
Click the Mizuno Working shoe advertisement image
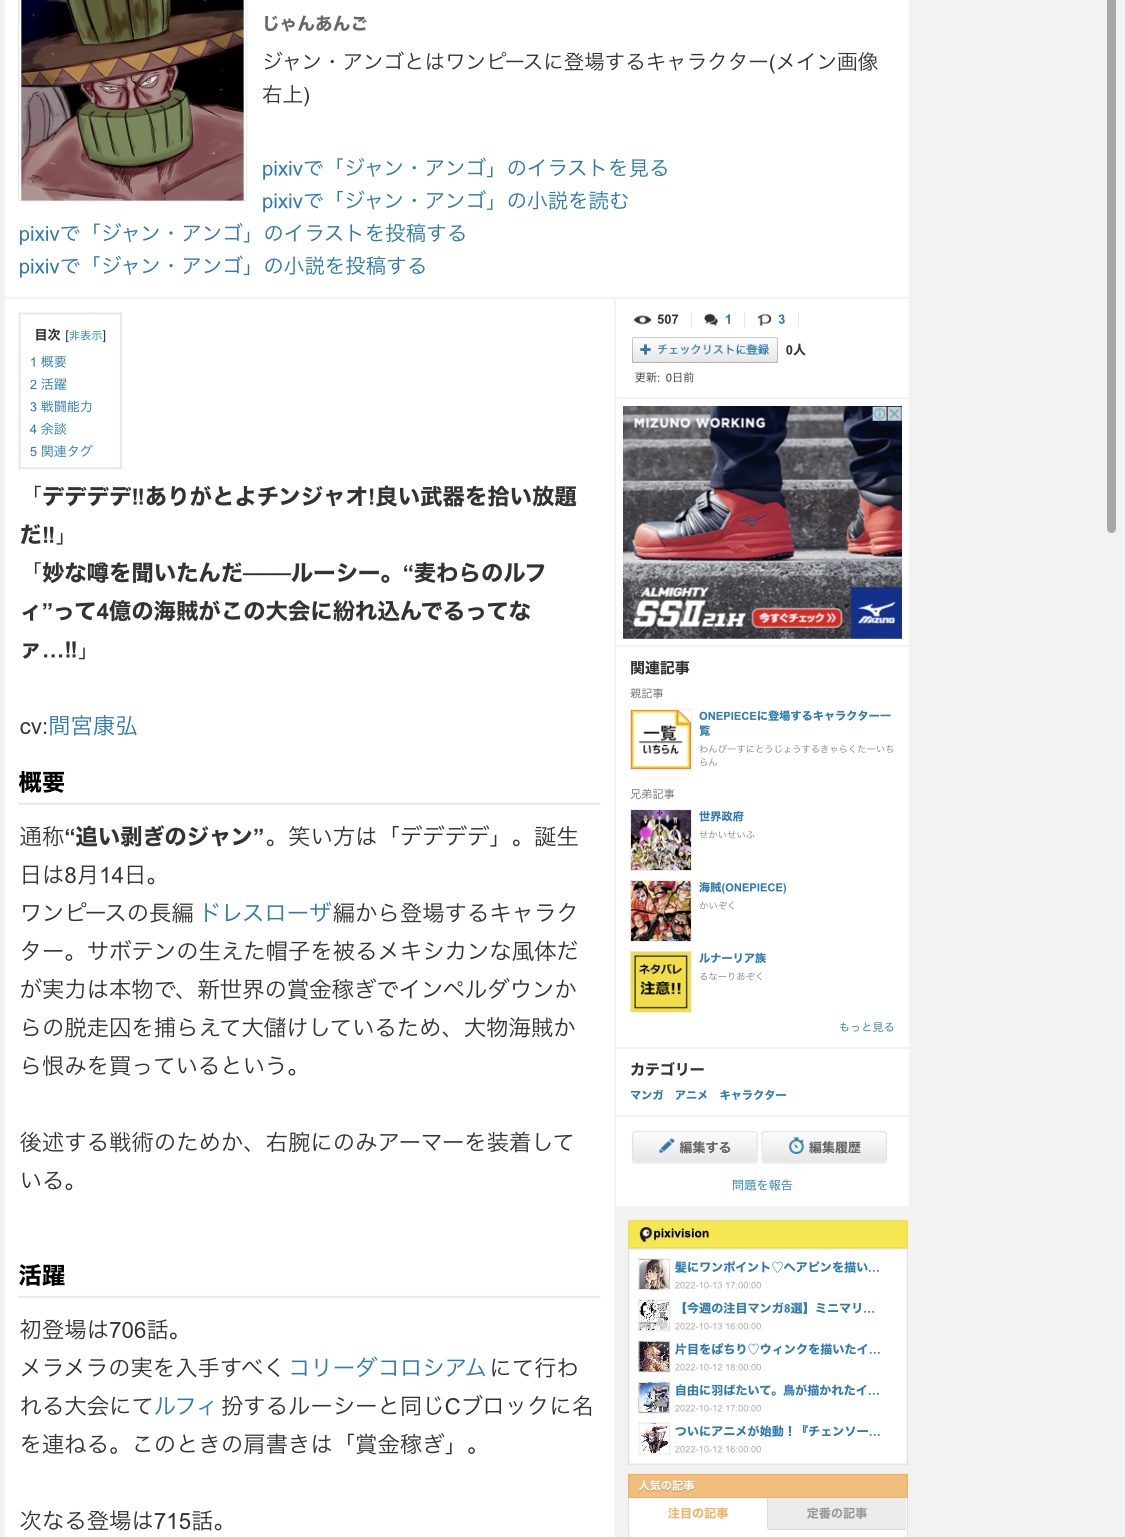coord(762,522)
